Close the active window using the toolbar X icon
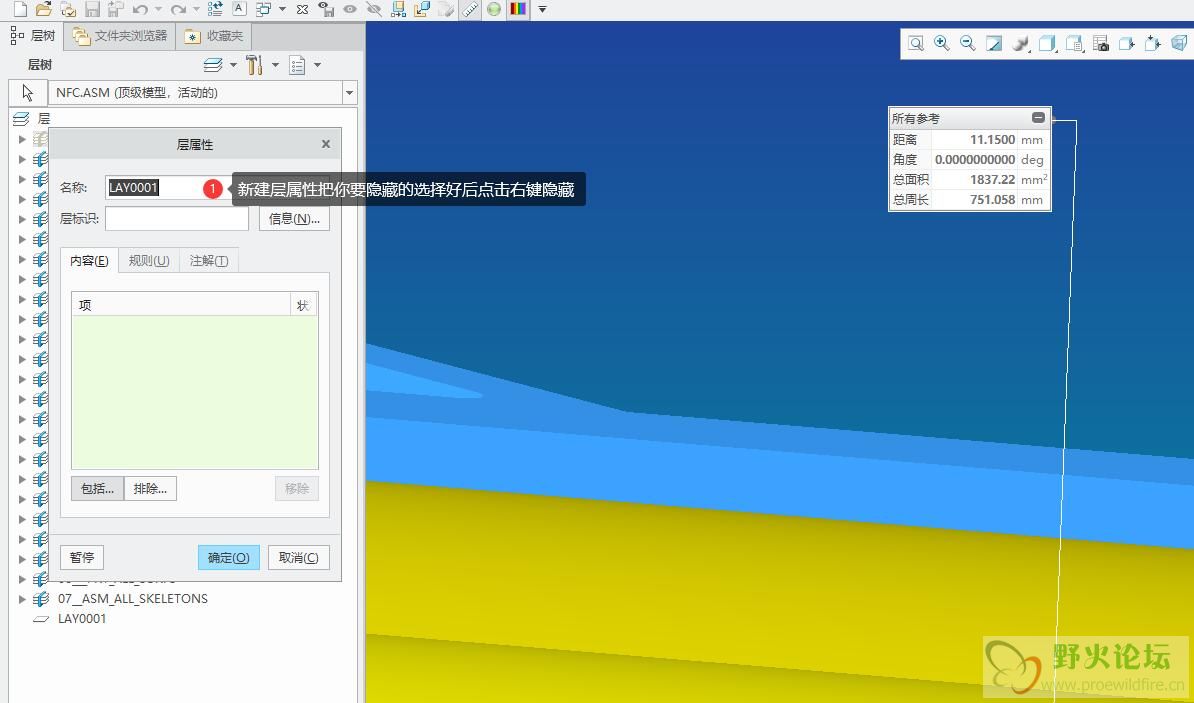Viewport: 1194px width, 703px height. point(302,9)
